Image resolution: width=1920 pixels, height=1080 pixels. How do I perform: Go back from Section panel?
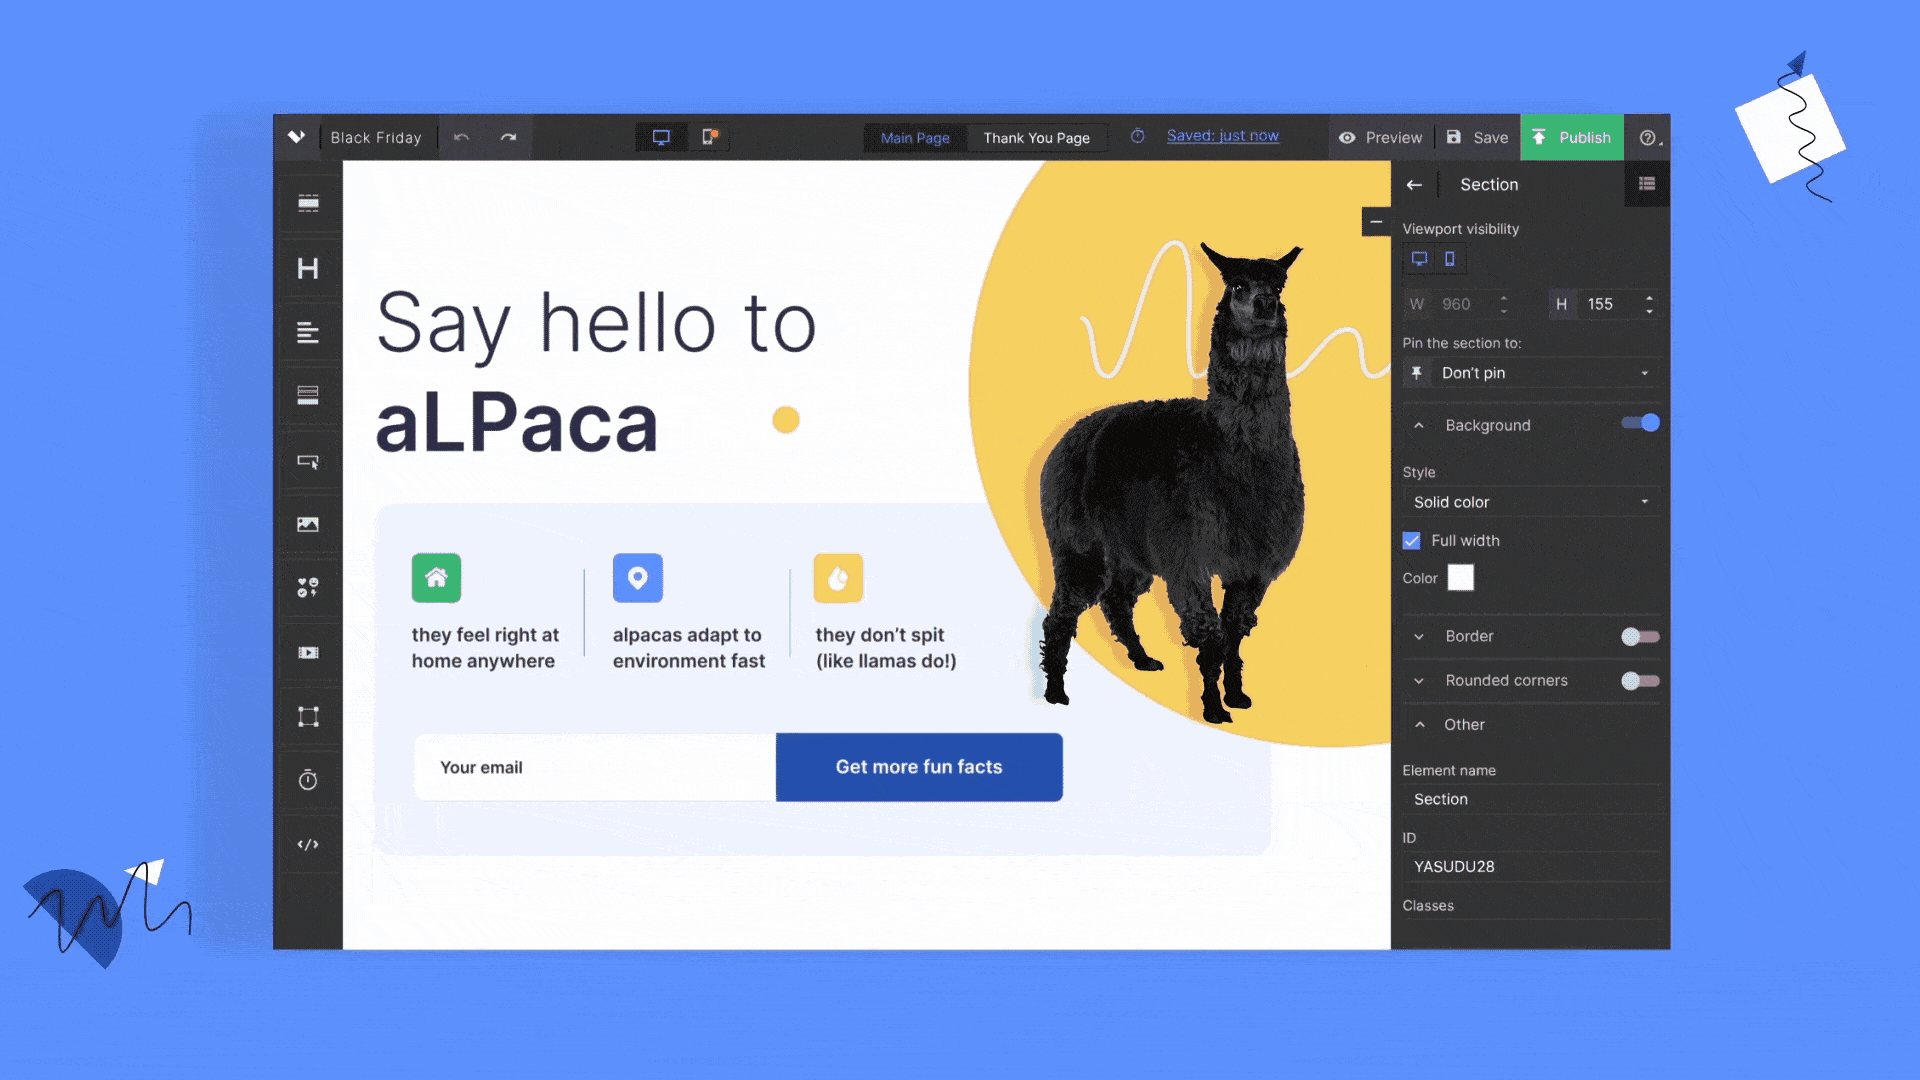pos(1414,184)
